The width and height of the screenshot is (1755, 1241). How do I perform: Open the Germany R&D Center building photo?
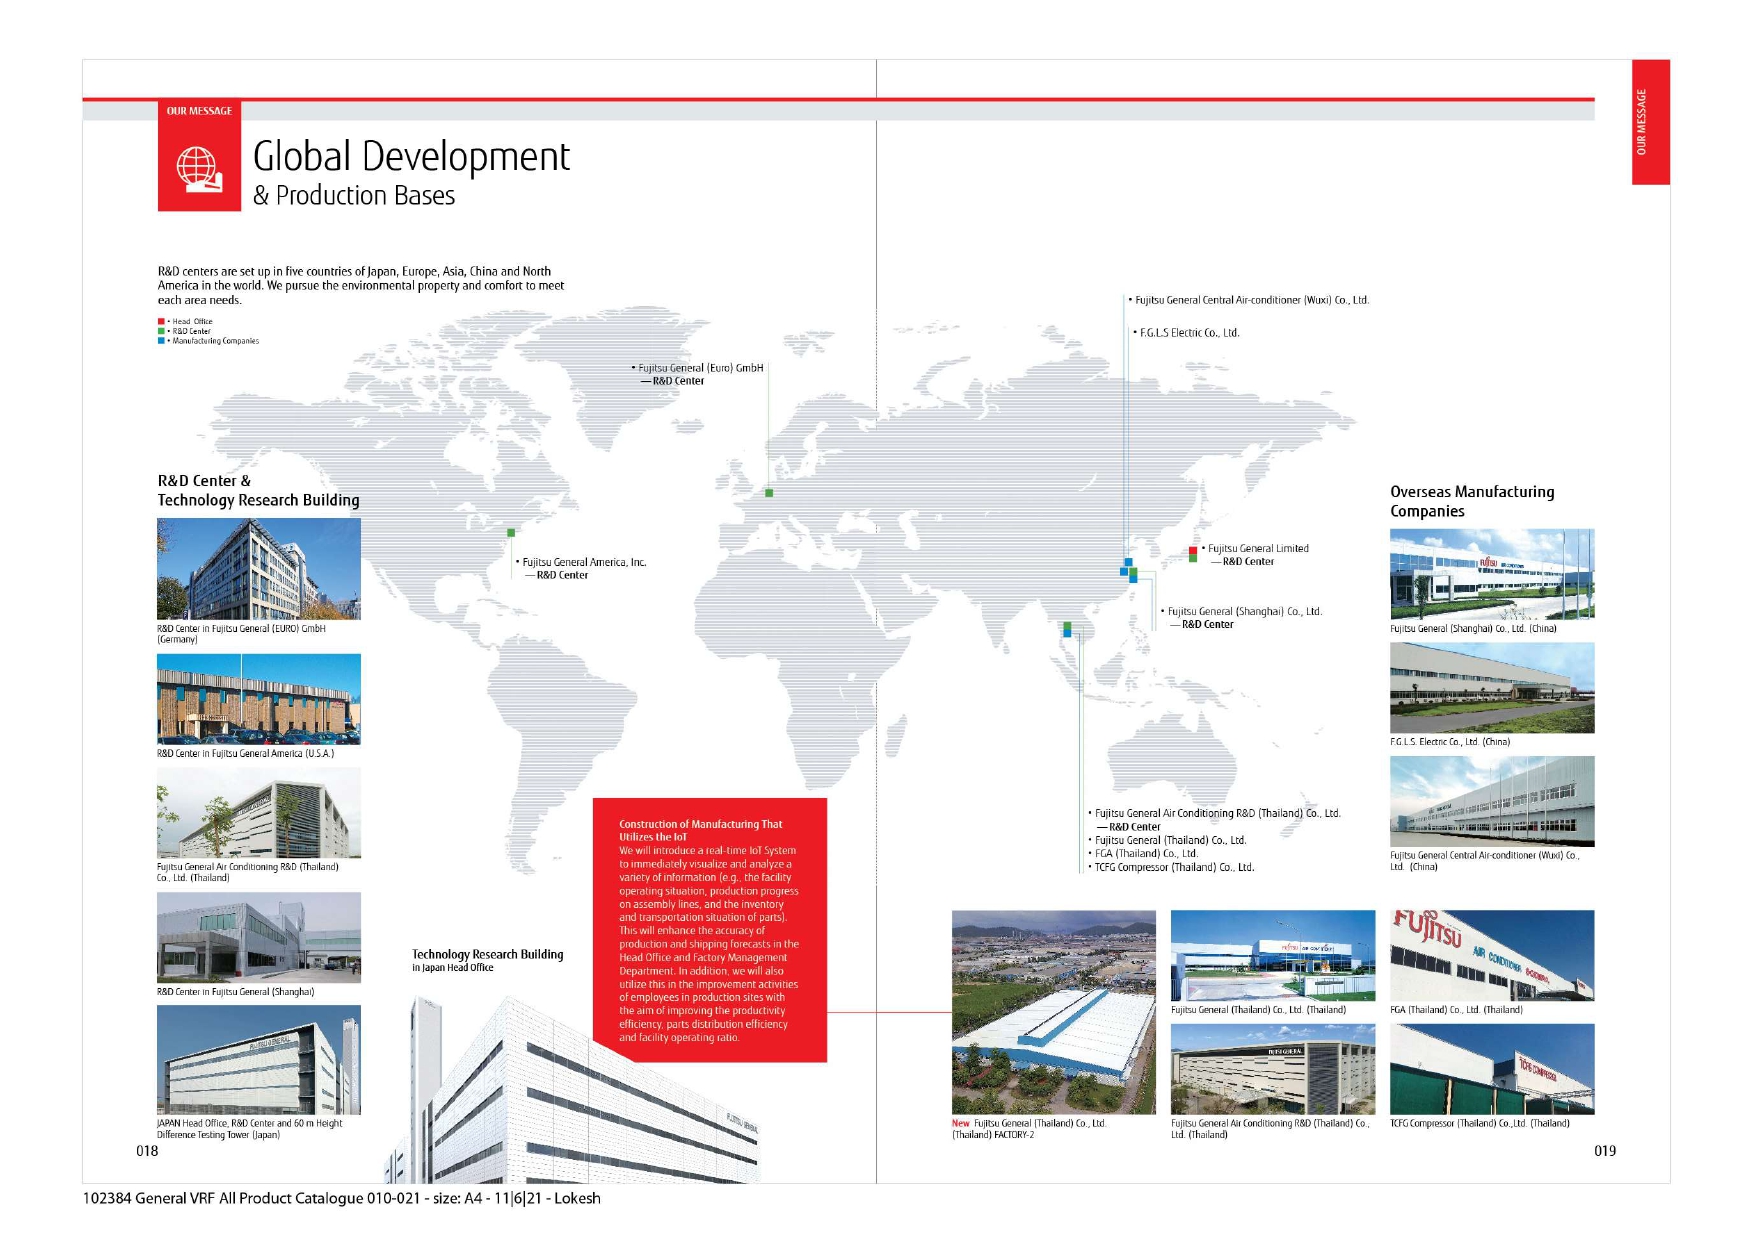pos(259,569)
